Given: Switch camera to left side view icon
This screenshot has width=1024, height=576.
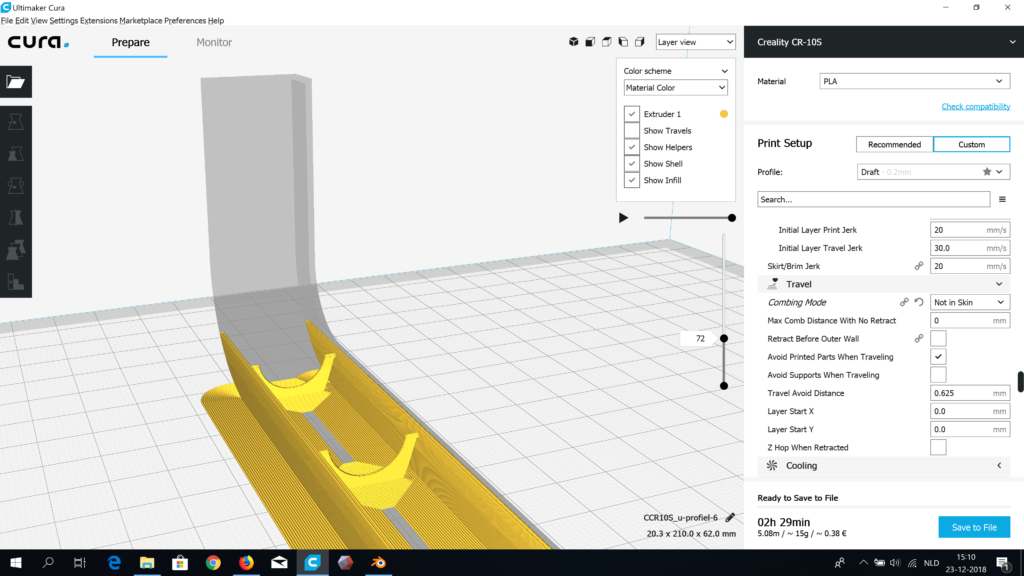Looking at the screenshot, I should pyautogui.click(x=623, y=42).
